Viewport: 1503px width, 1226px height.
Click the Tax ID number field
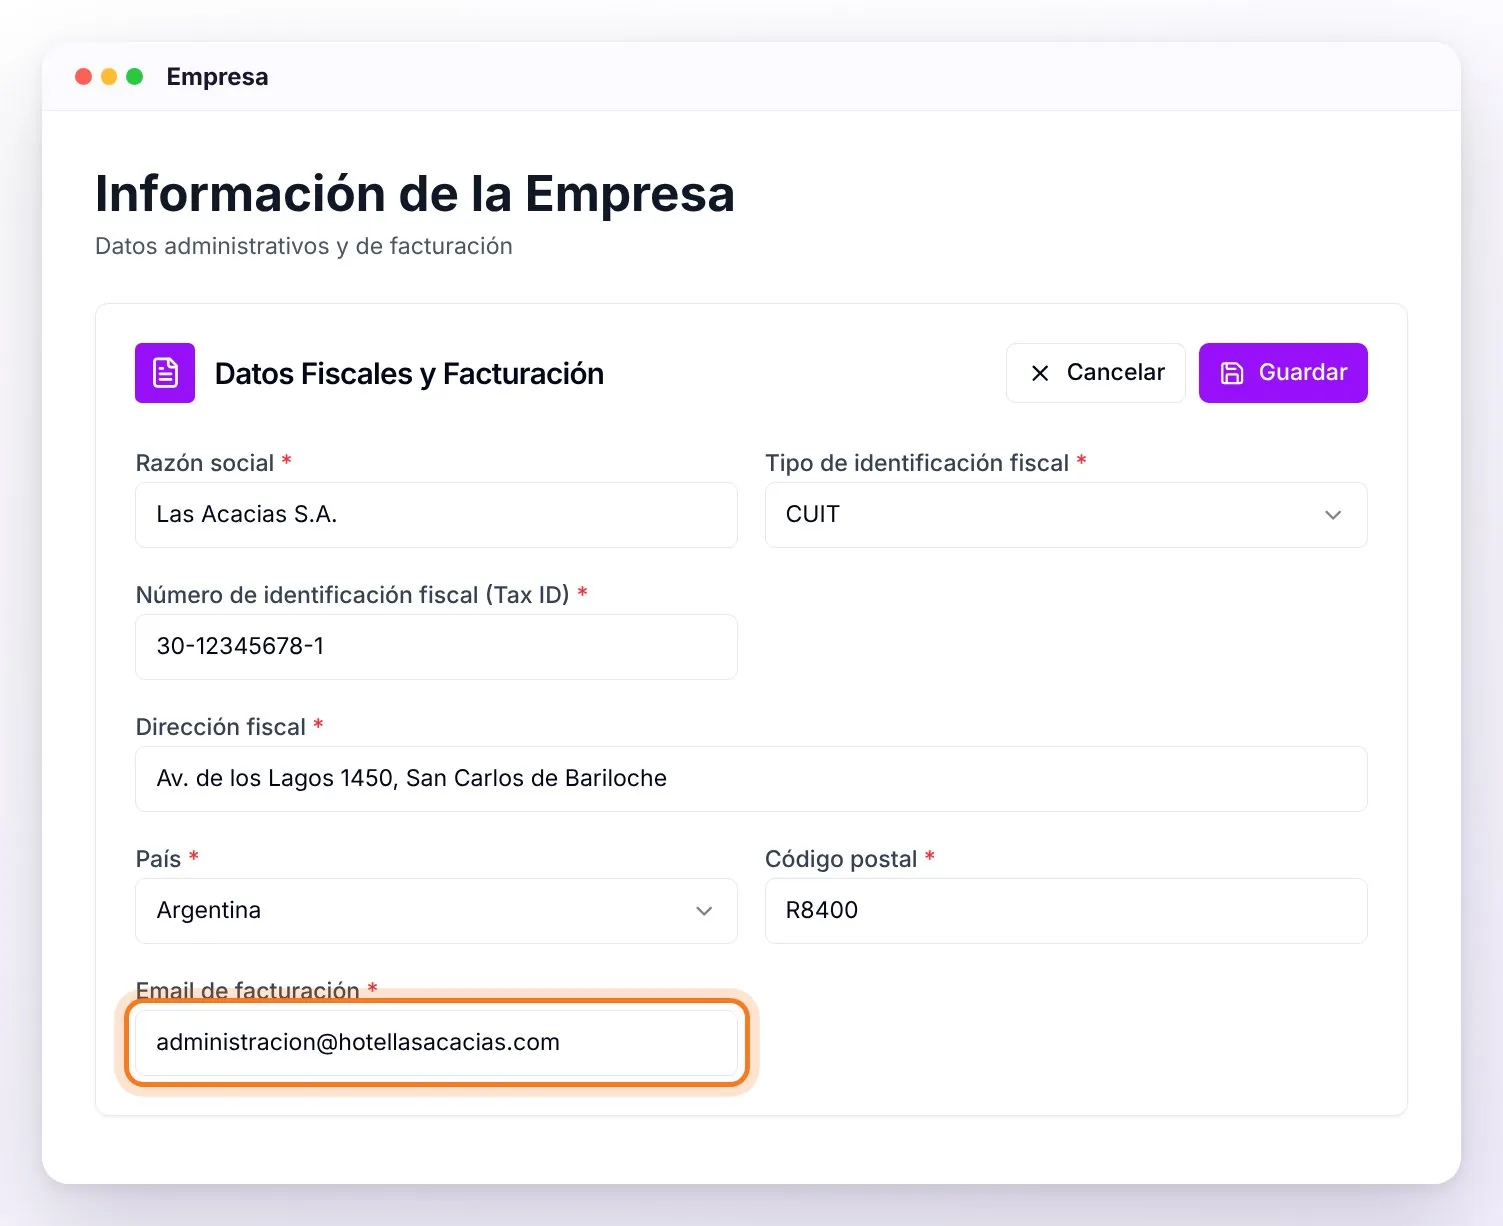pos(436,647)
